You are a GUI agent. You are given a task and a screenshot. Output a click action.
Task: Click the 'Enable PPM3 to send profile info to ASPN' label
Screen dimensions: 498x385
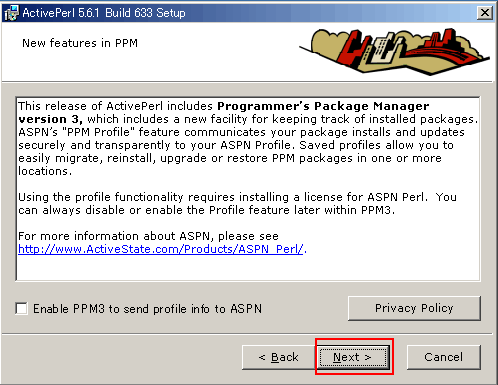(x=147, y=309)
